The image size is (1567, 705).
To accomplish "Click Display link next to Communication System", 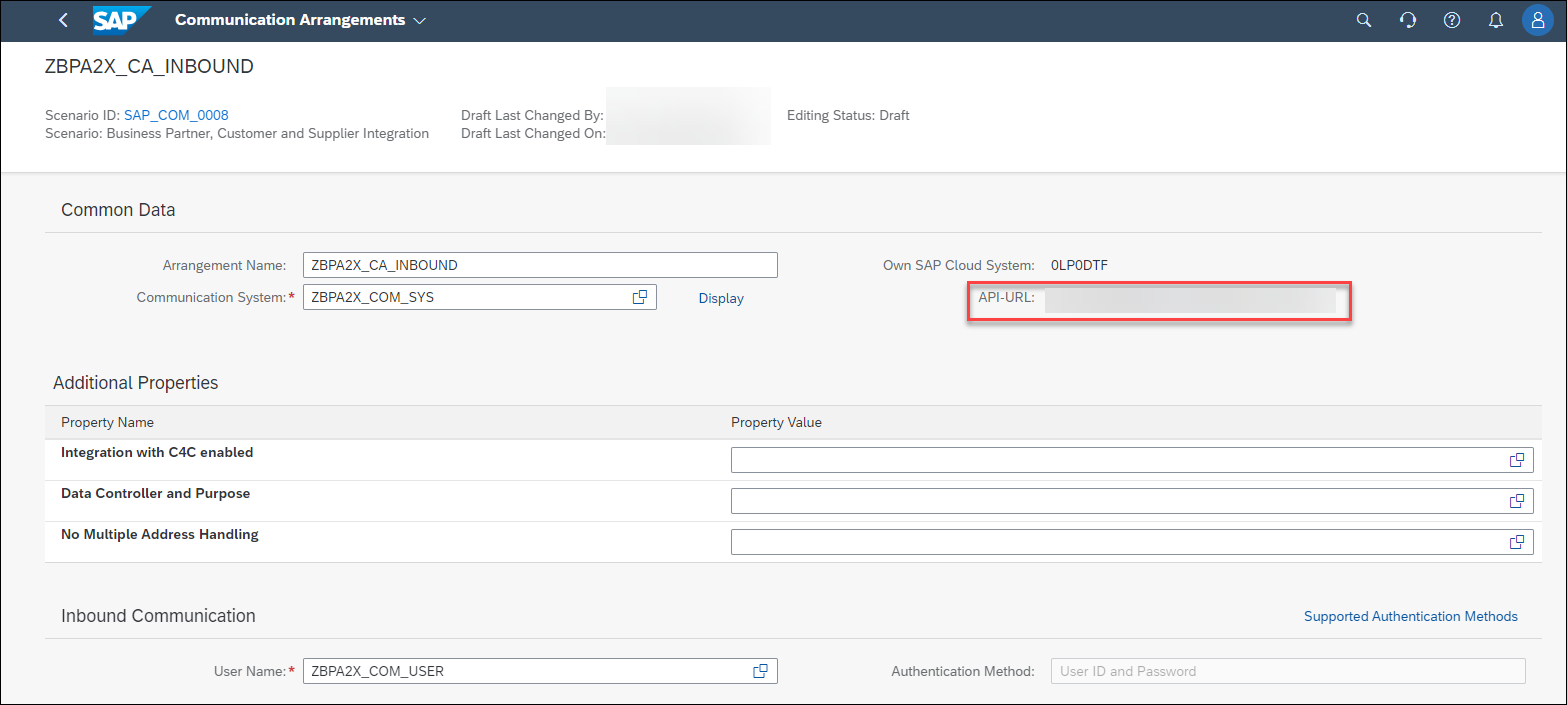I will (721, 298).
